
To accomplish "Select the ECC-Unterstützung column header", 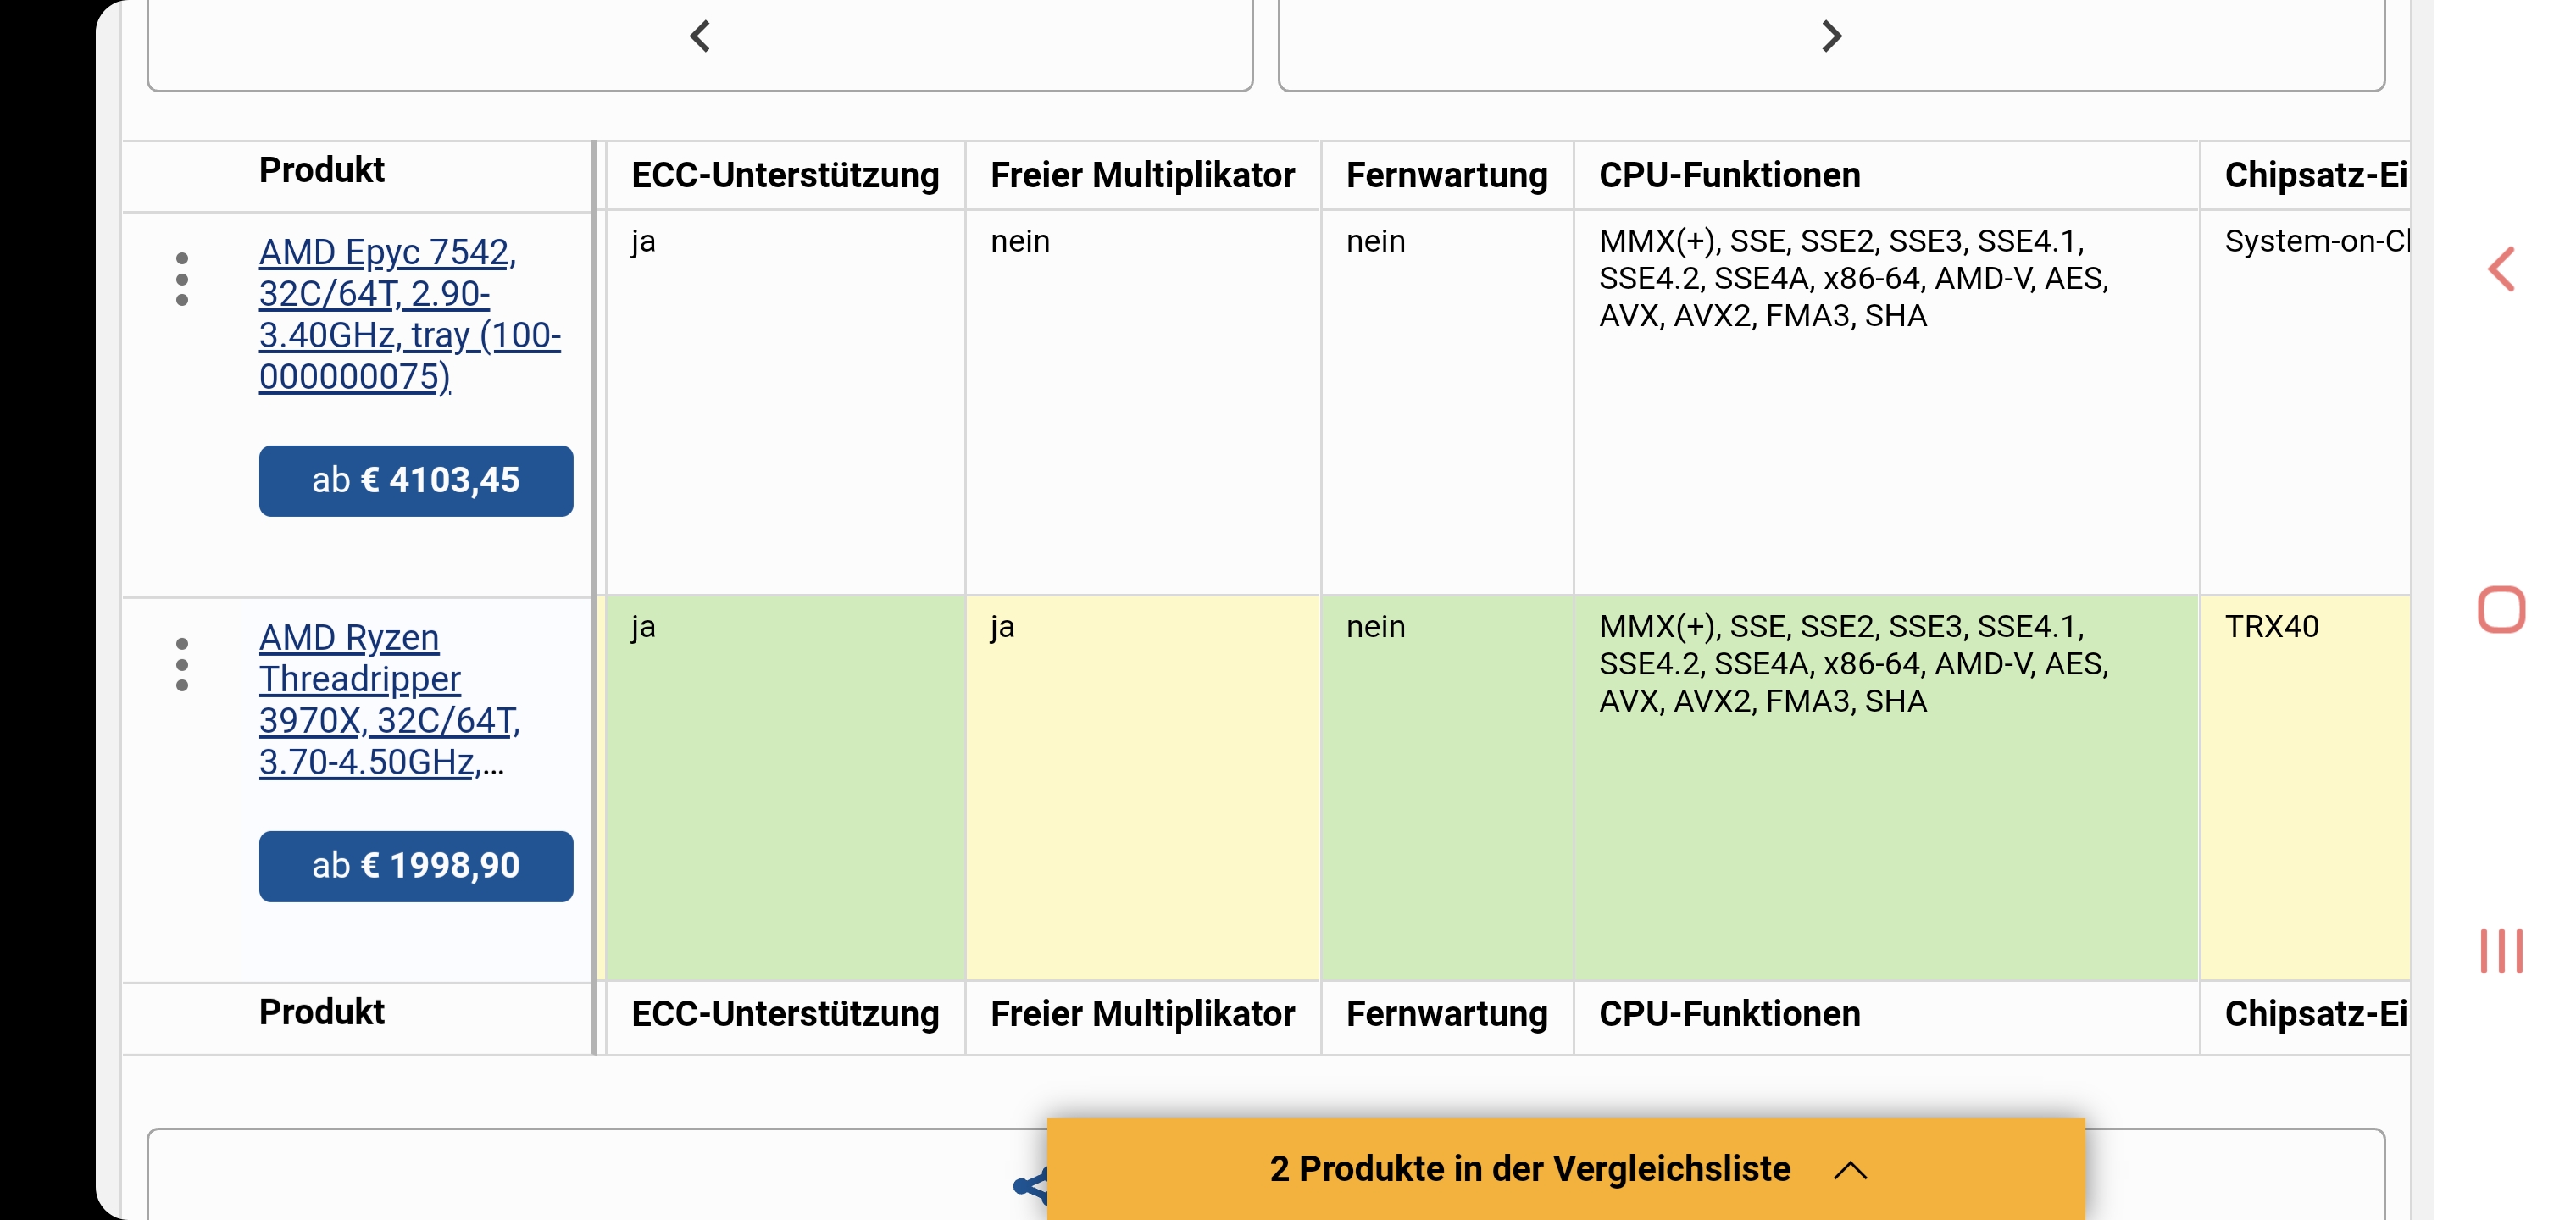I will [x=785, y=175].
